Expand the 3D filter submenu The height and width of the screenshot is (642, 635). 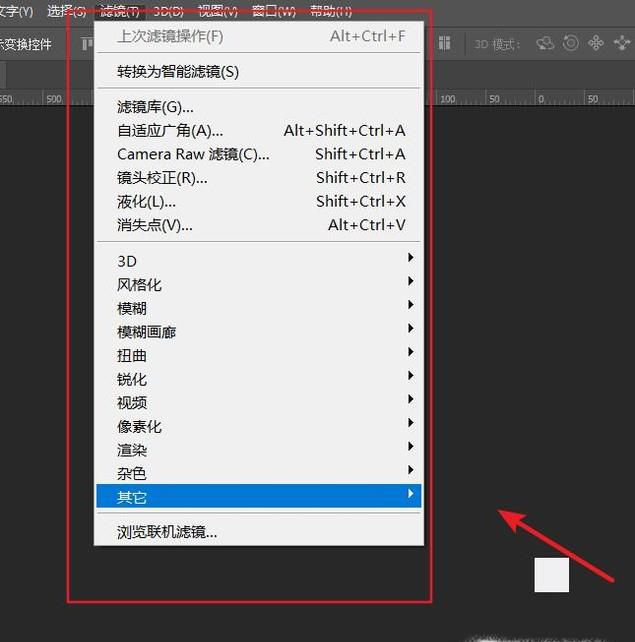(x=259, y=261)
